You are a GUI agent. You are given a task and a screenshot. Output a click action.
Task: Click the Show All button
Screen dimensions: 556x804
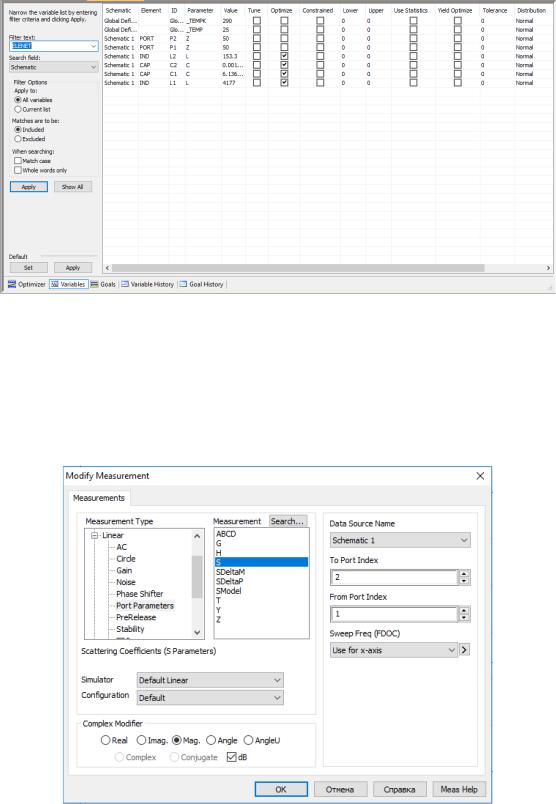(73, 187)
